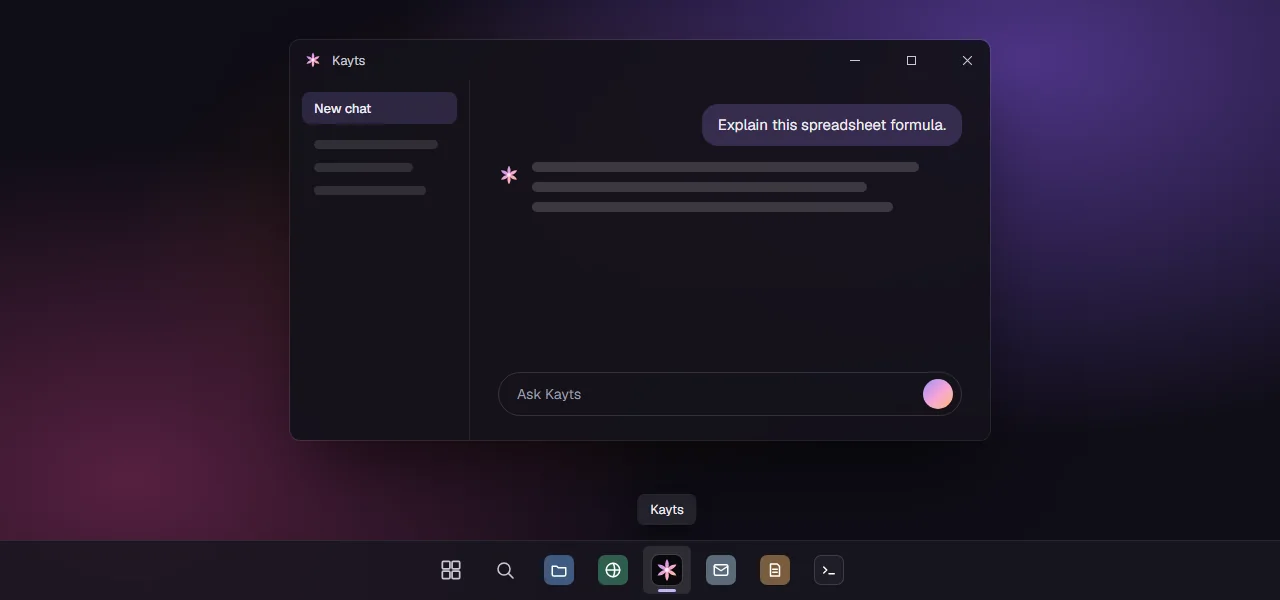Launch the terminal app icon
This screenshot has height=600, width=1280.
tap(829, 570)
